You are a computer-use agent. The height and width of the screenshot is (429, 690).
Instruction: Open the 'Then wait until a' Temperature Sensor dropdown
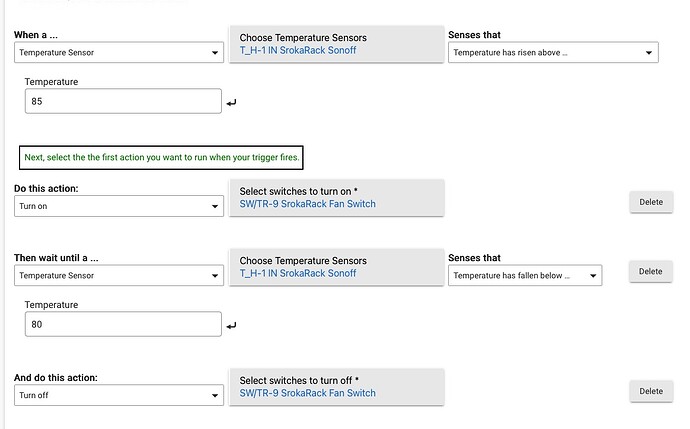pos(119,275)
